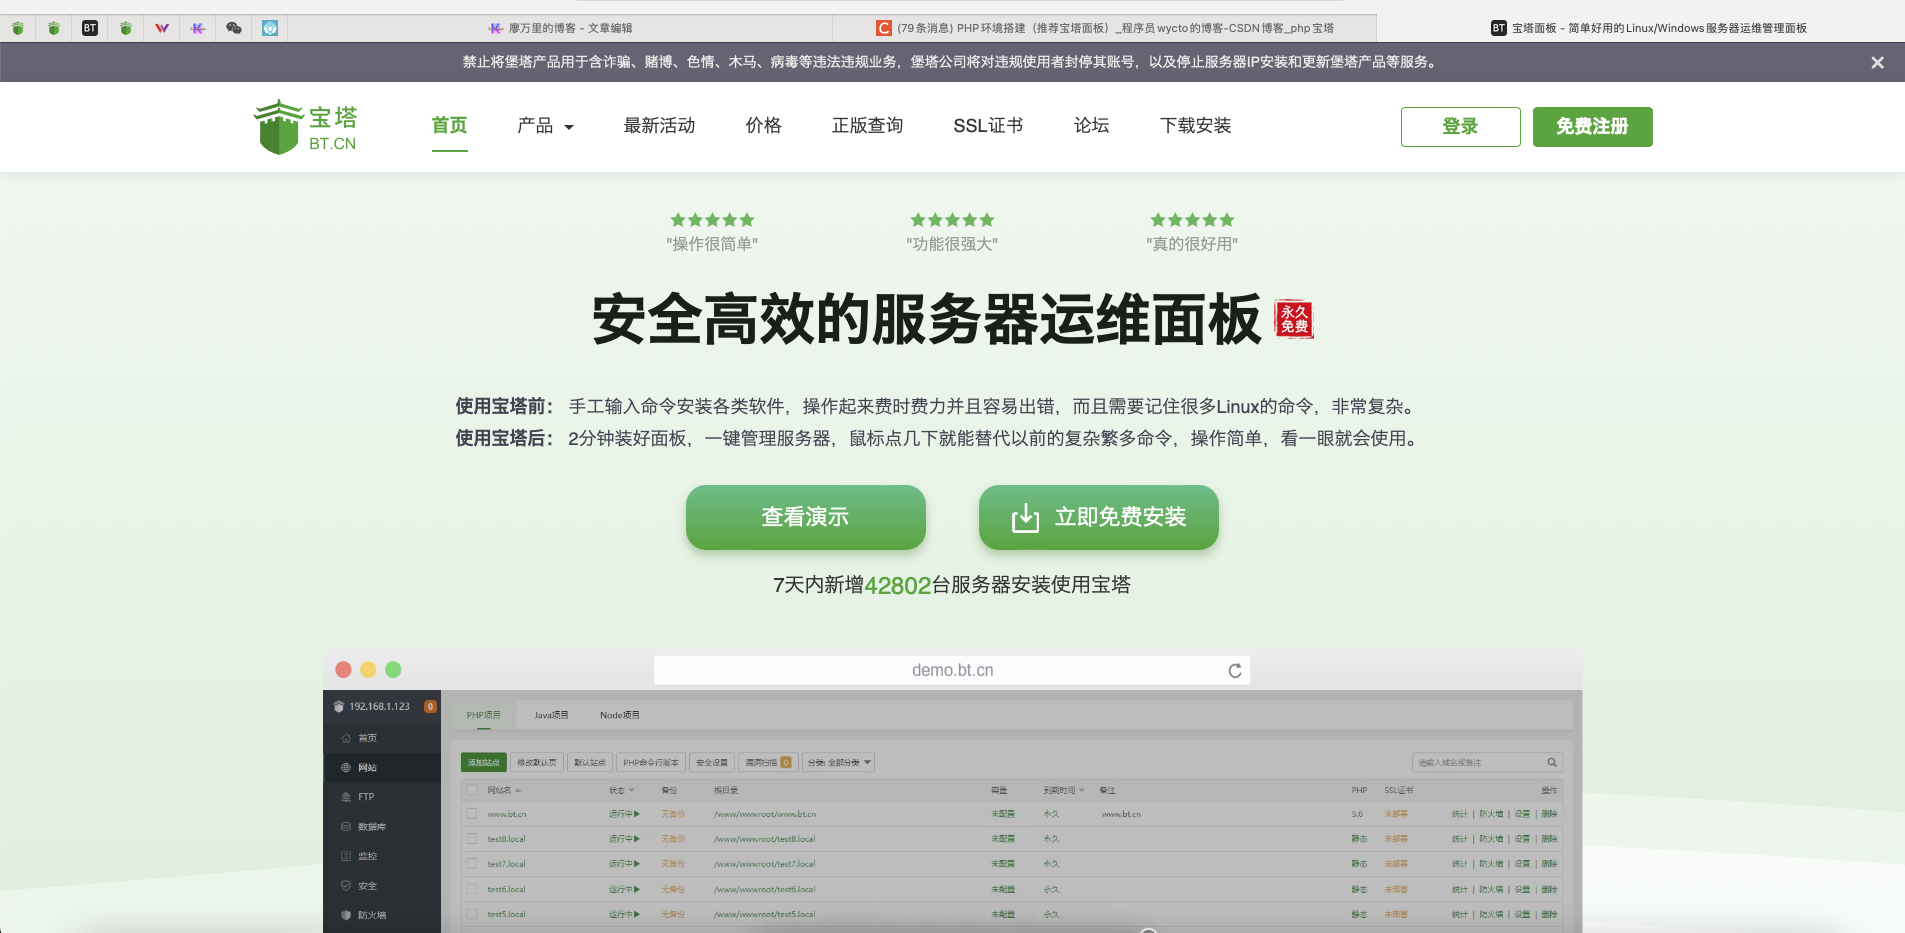Click the search magnifier in demo panel
Screen dimensions: 1905x933
click(1552, 762)
